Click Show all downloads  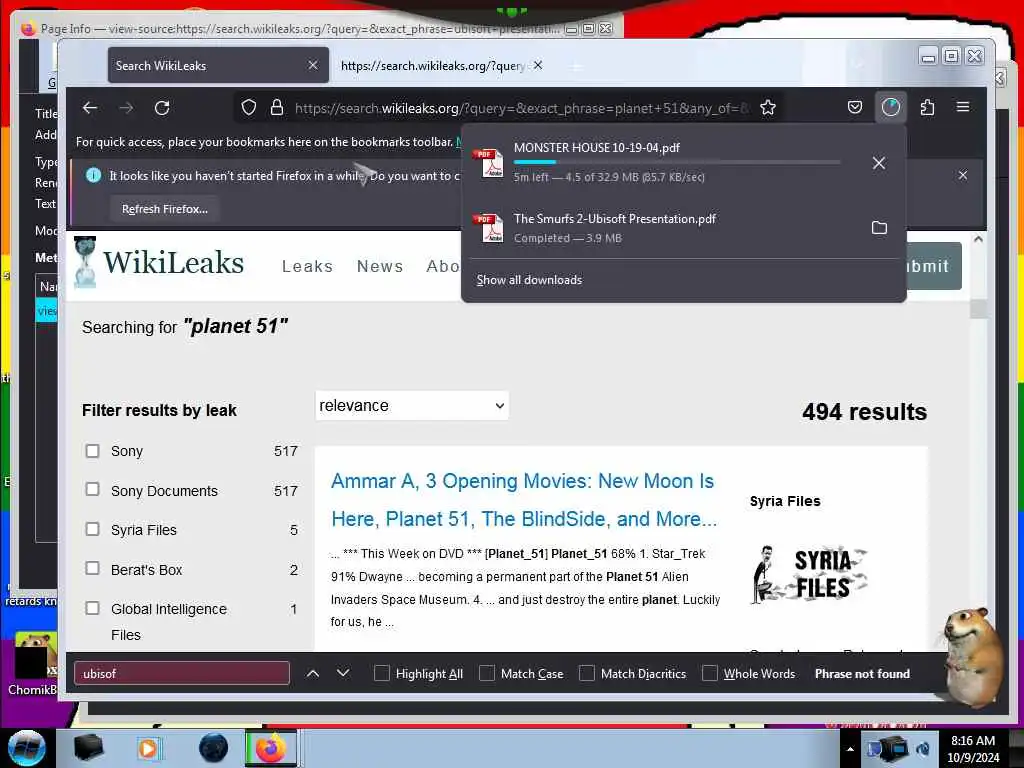click(x=529, y=280)
